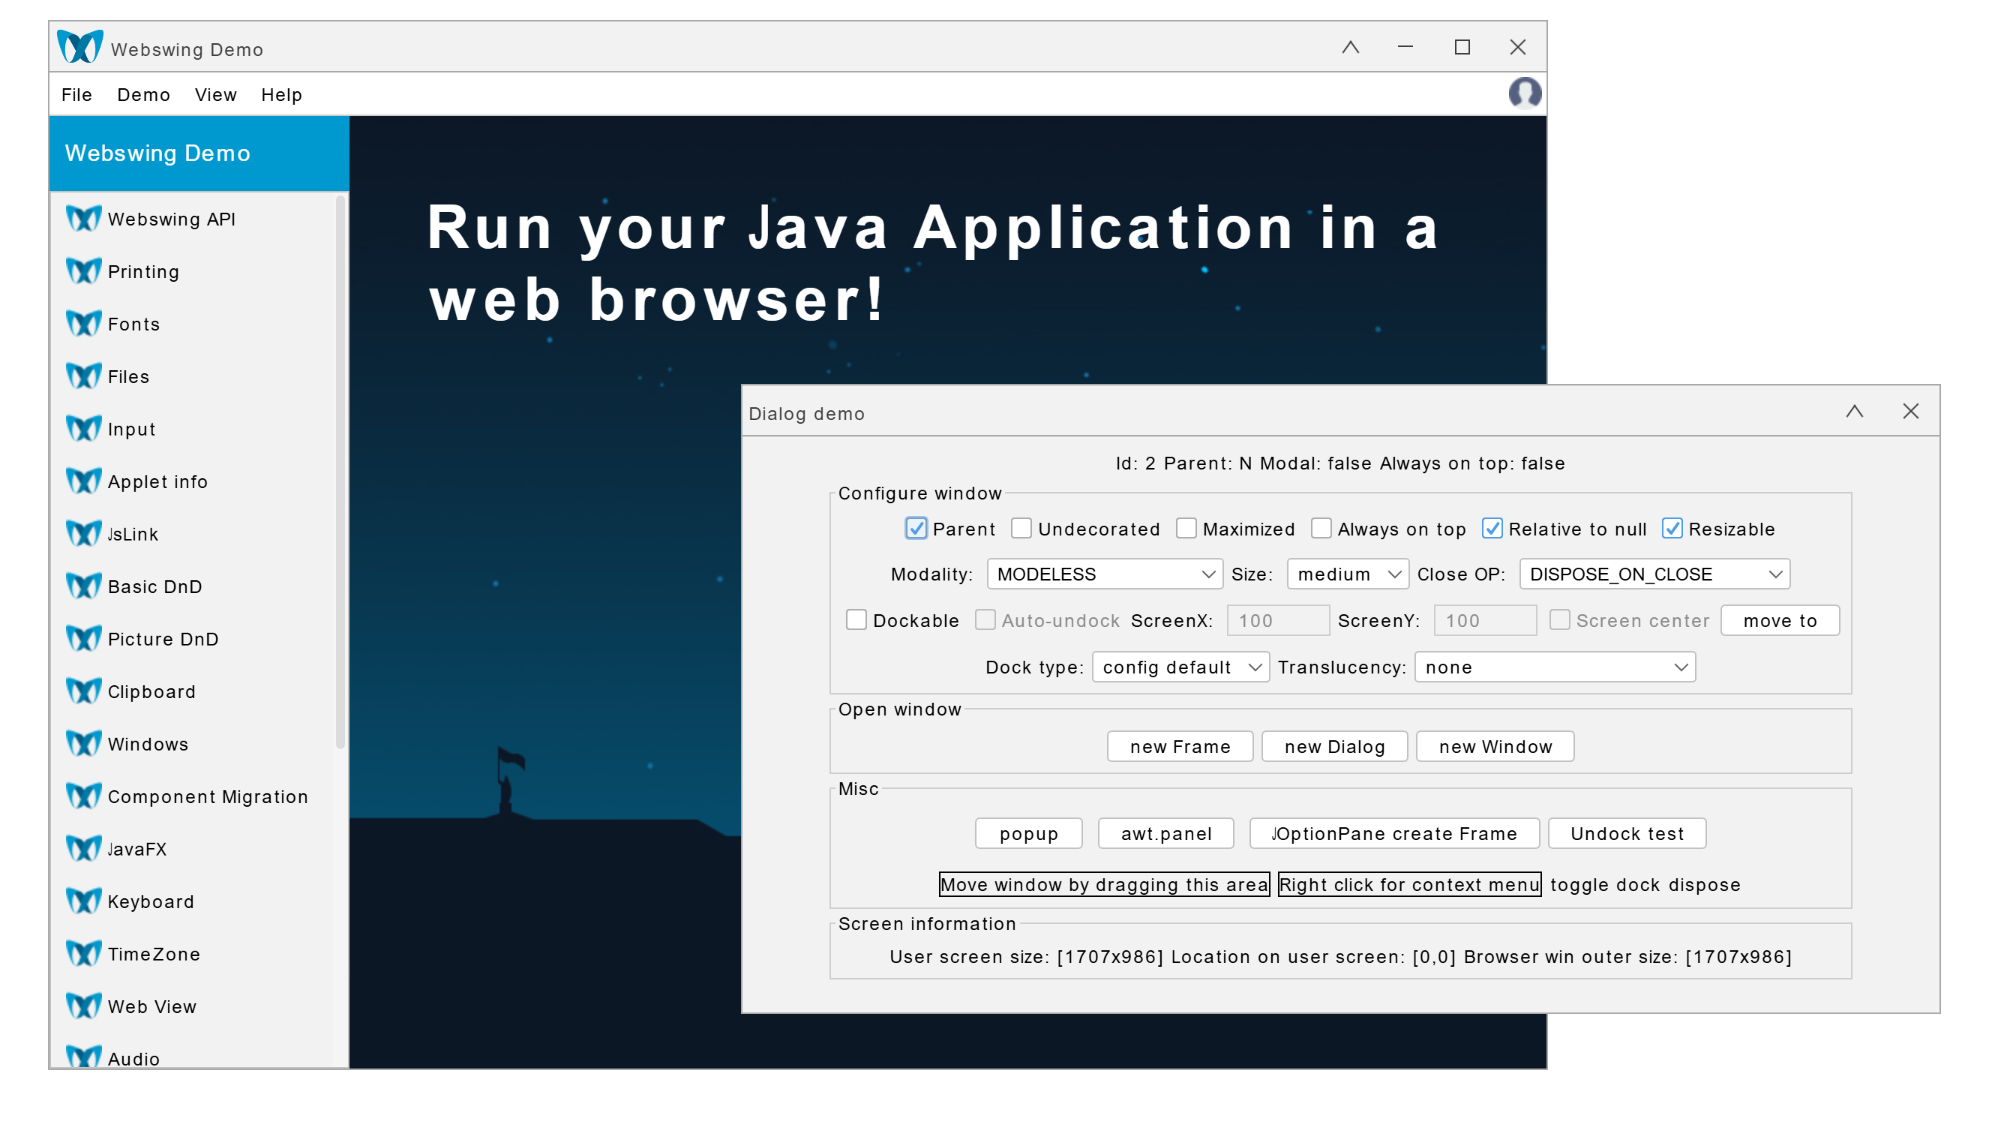Click the 'Right click for context menu' box
This screenshot has width=1989, height=1129.
pos(1409,885)
